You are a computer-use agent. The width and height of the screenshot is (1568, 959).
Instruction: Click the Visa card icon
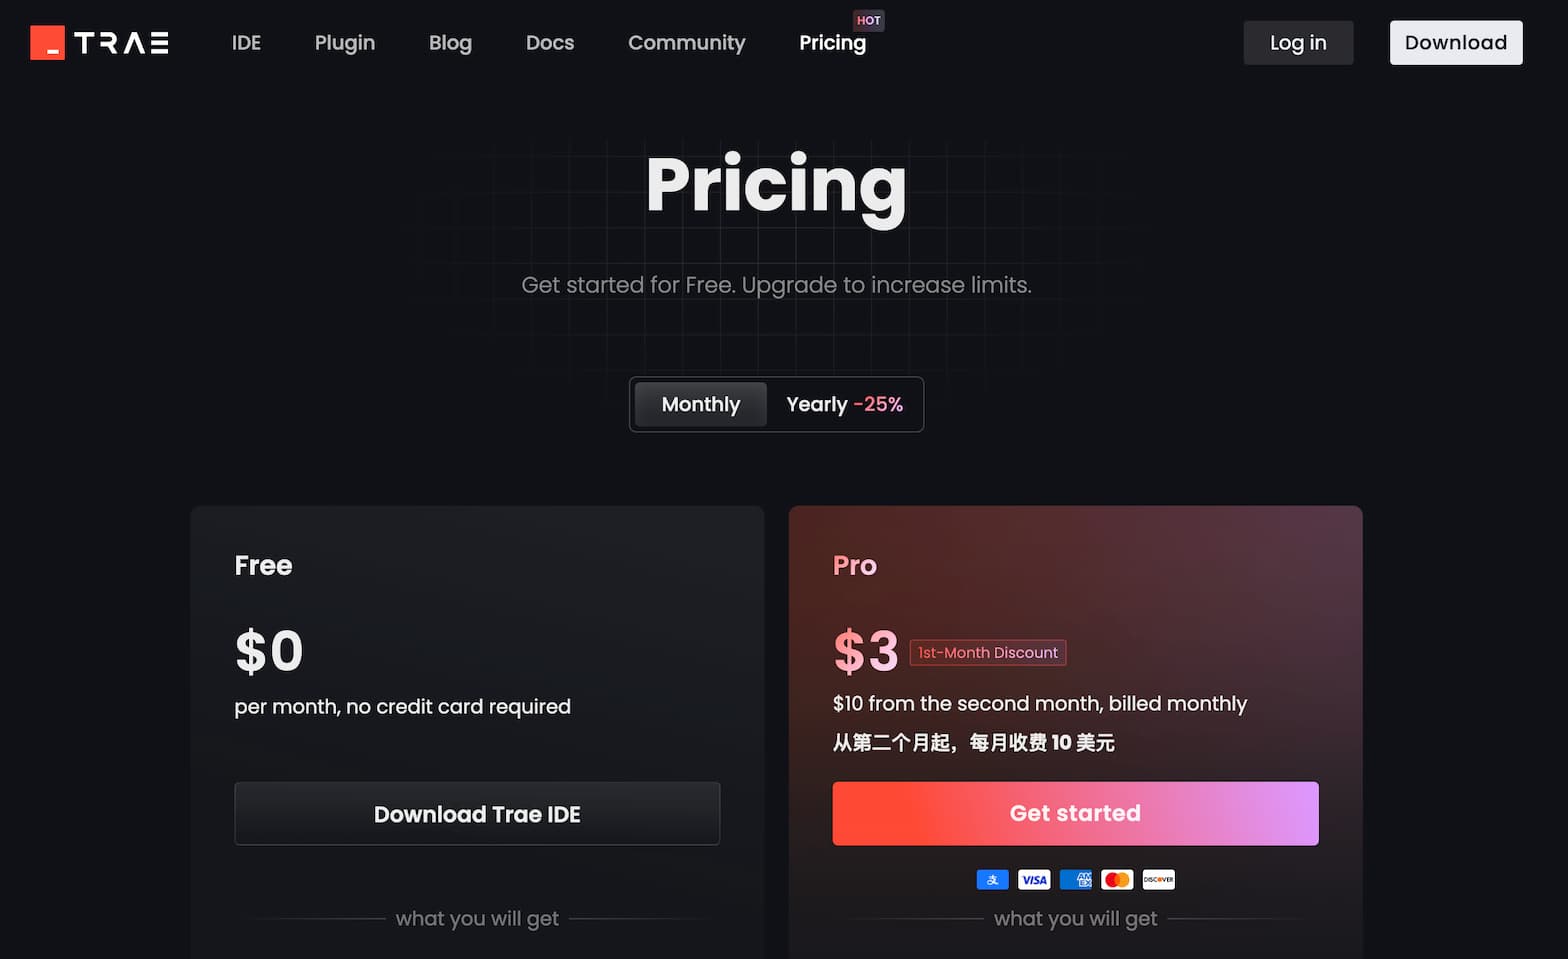1034,880
